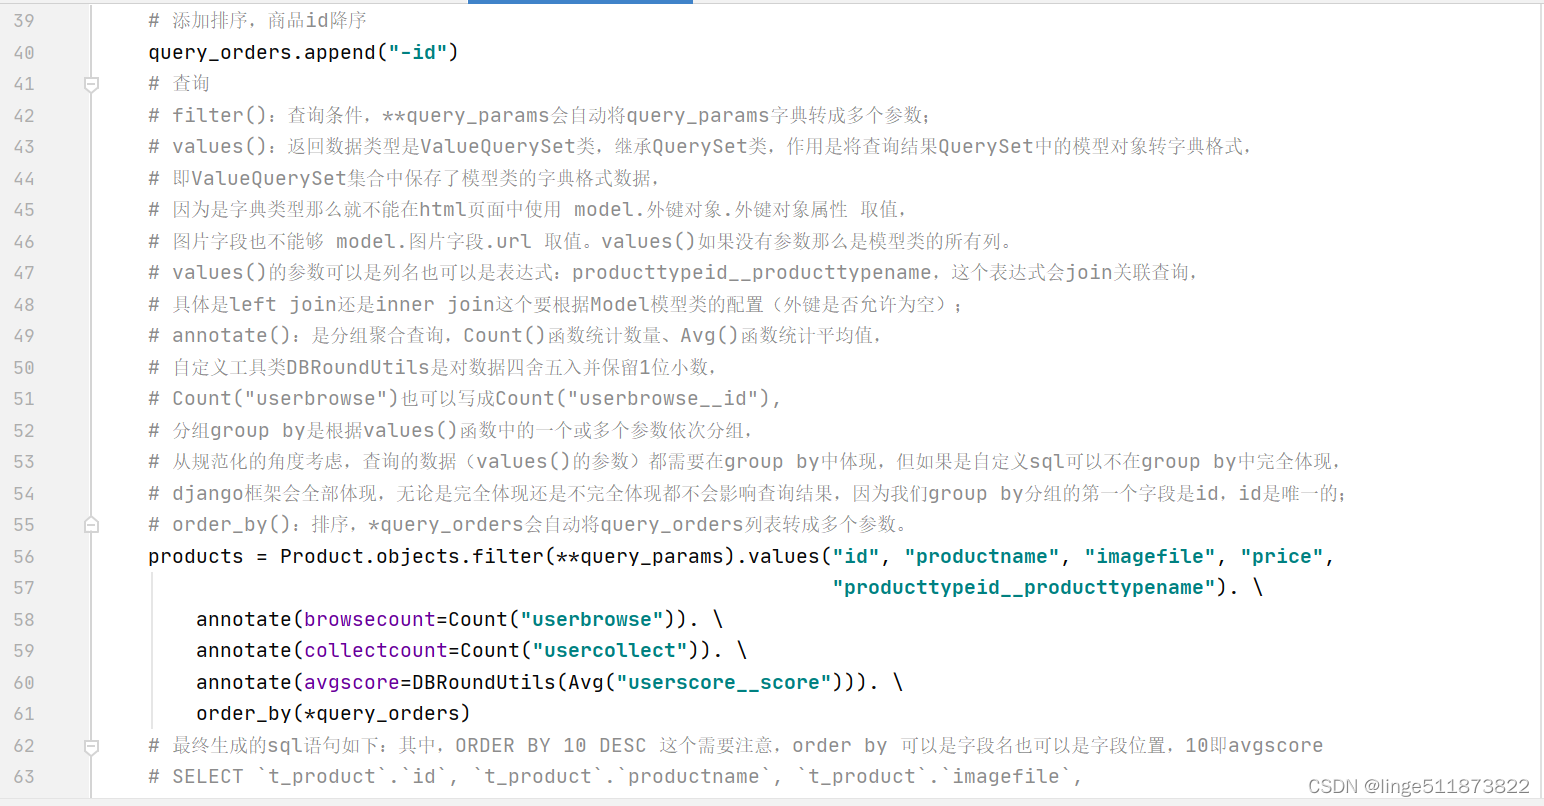
Task: Click "left join" text in line 48 comment
Action: pos(286,304)
